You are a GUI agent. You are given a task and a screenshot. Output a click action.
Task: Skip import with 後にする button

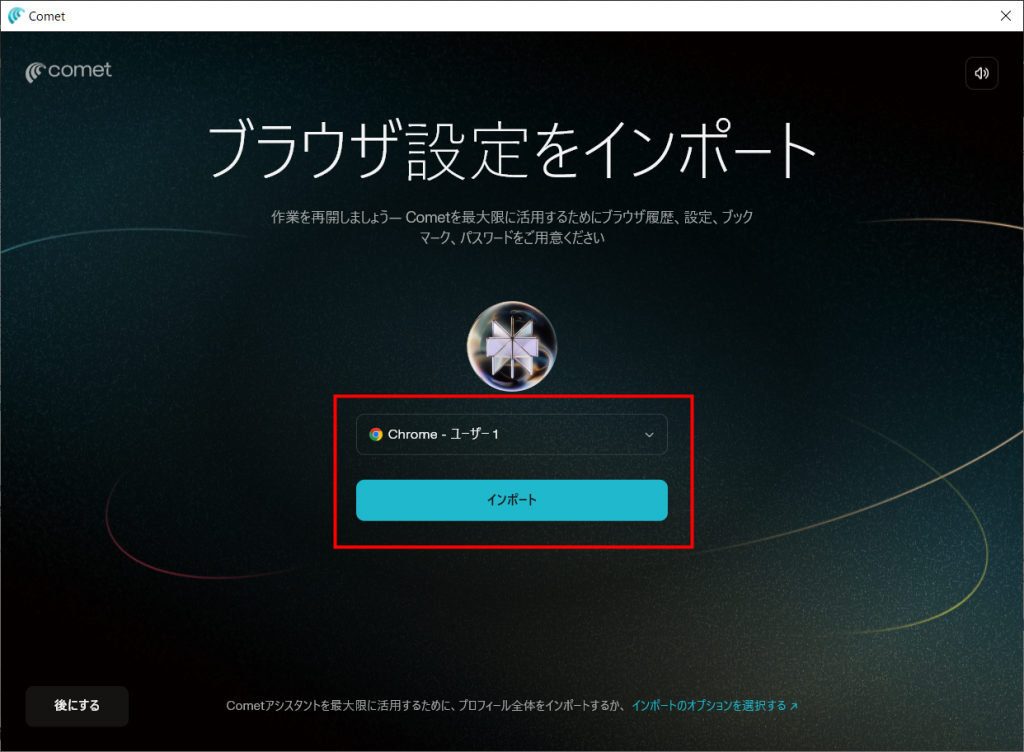(77, 706)
